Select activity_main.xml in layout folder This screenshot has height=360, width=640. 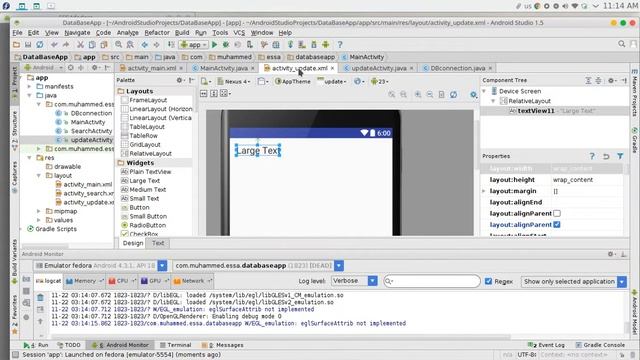coord(84,184)
